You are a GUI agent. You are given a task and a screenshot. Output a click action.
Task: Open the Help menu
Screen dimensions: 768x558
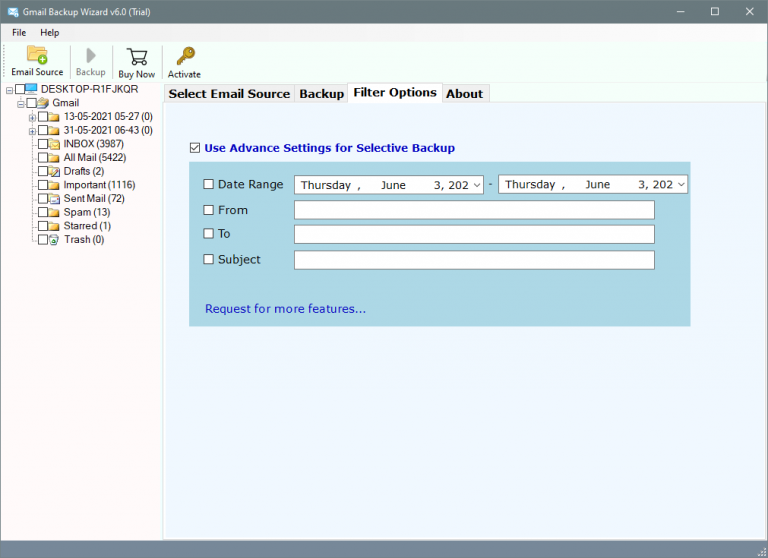[x=49, y=33]
